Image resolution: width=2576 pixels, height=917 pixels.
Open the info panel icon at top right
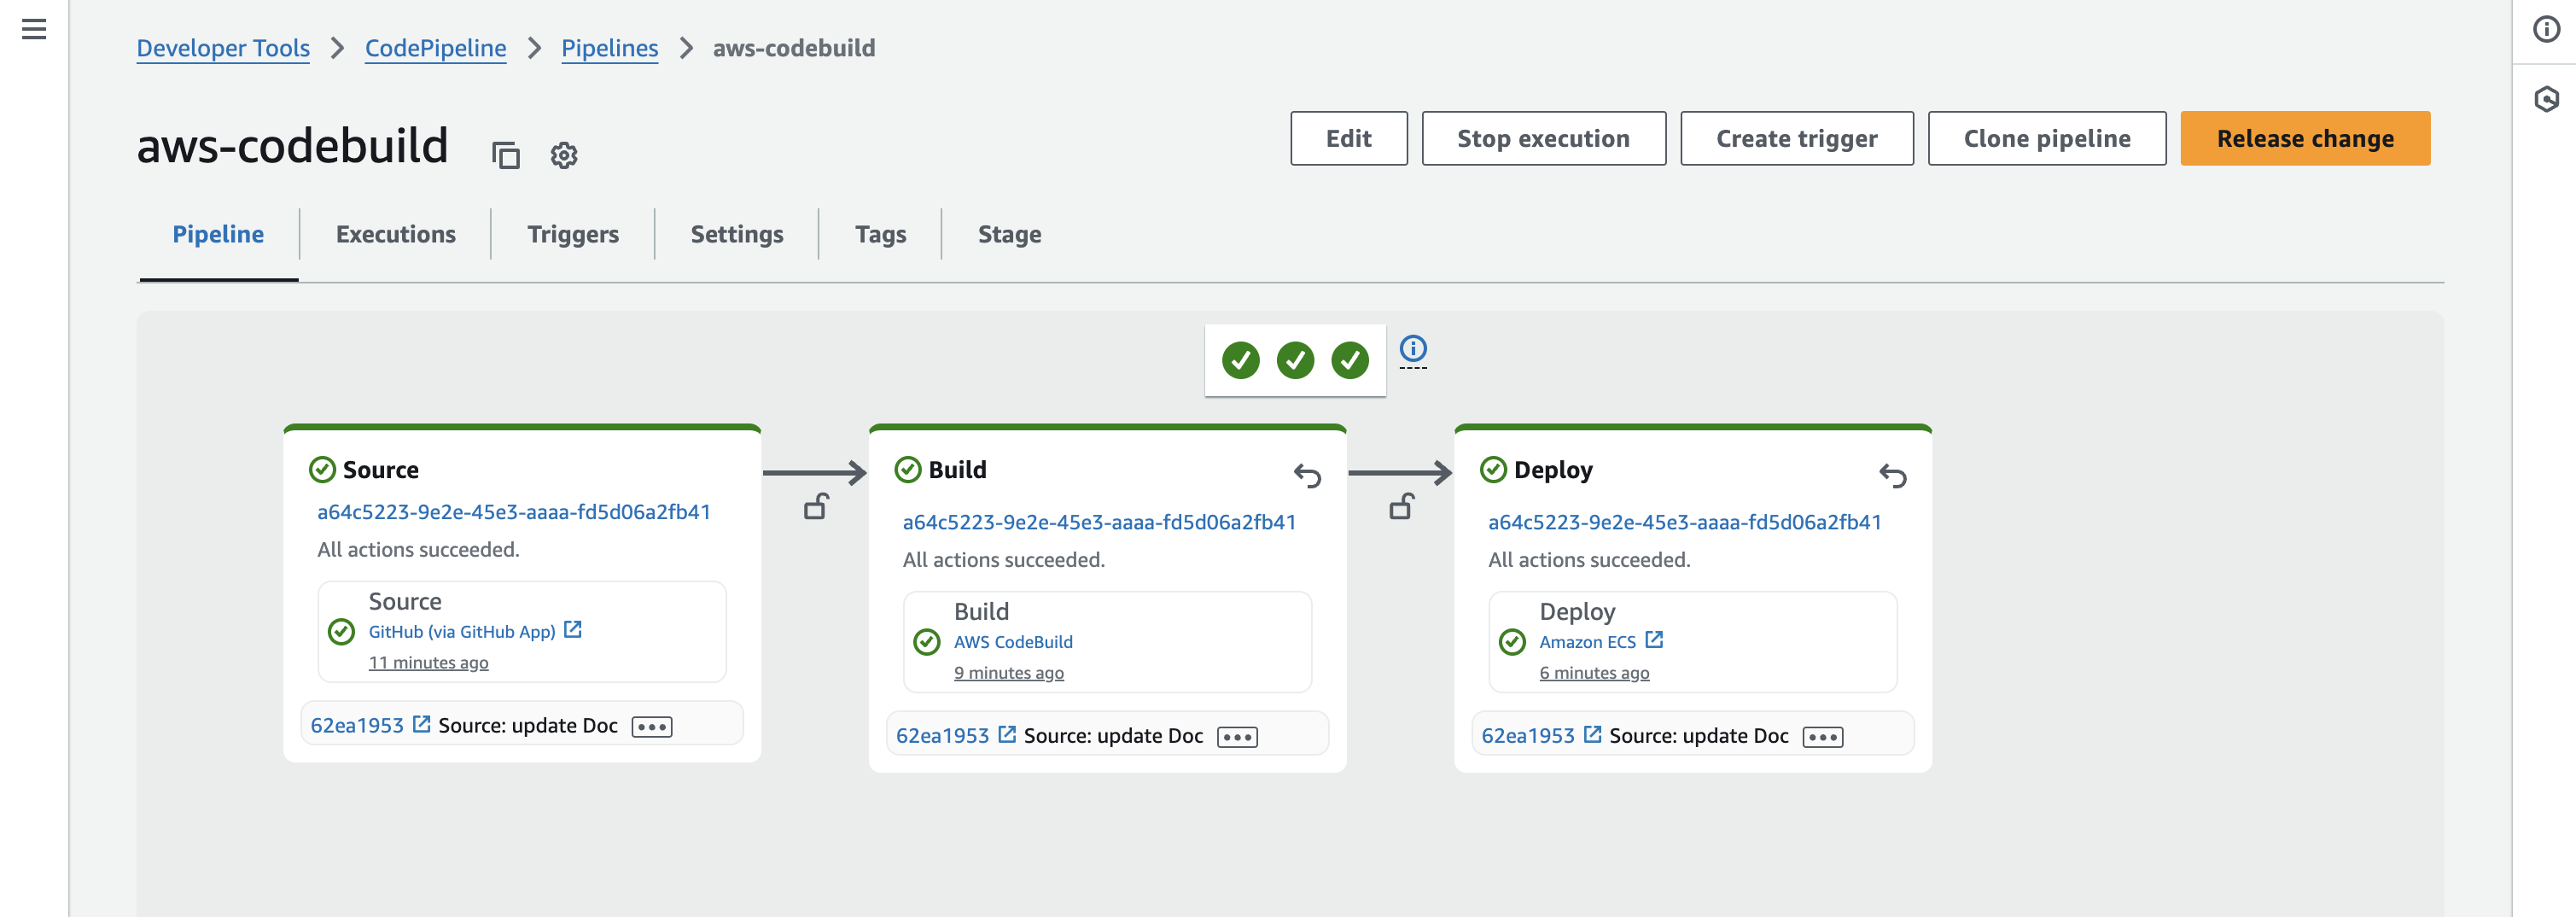click(2546, 29)
